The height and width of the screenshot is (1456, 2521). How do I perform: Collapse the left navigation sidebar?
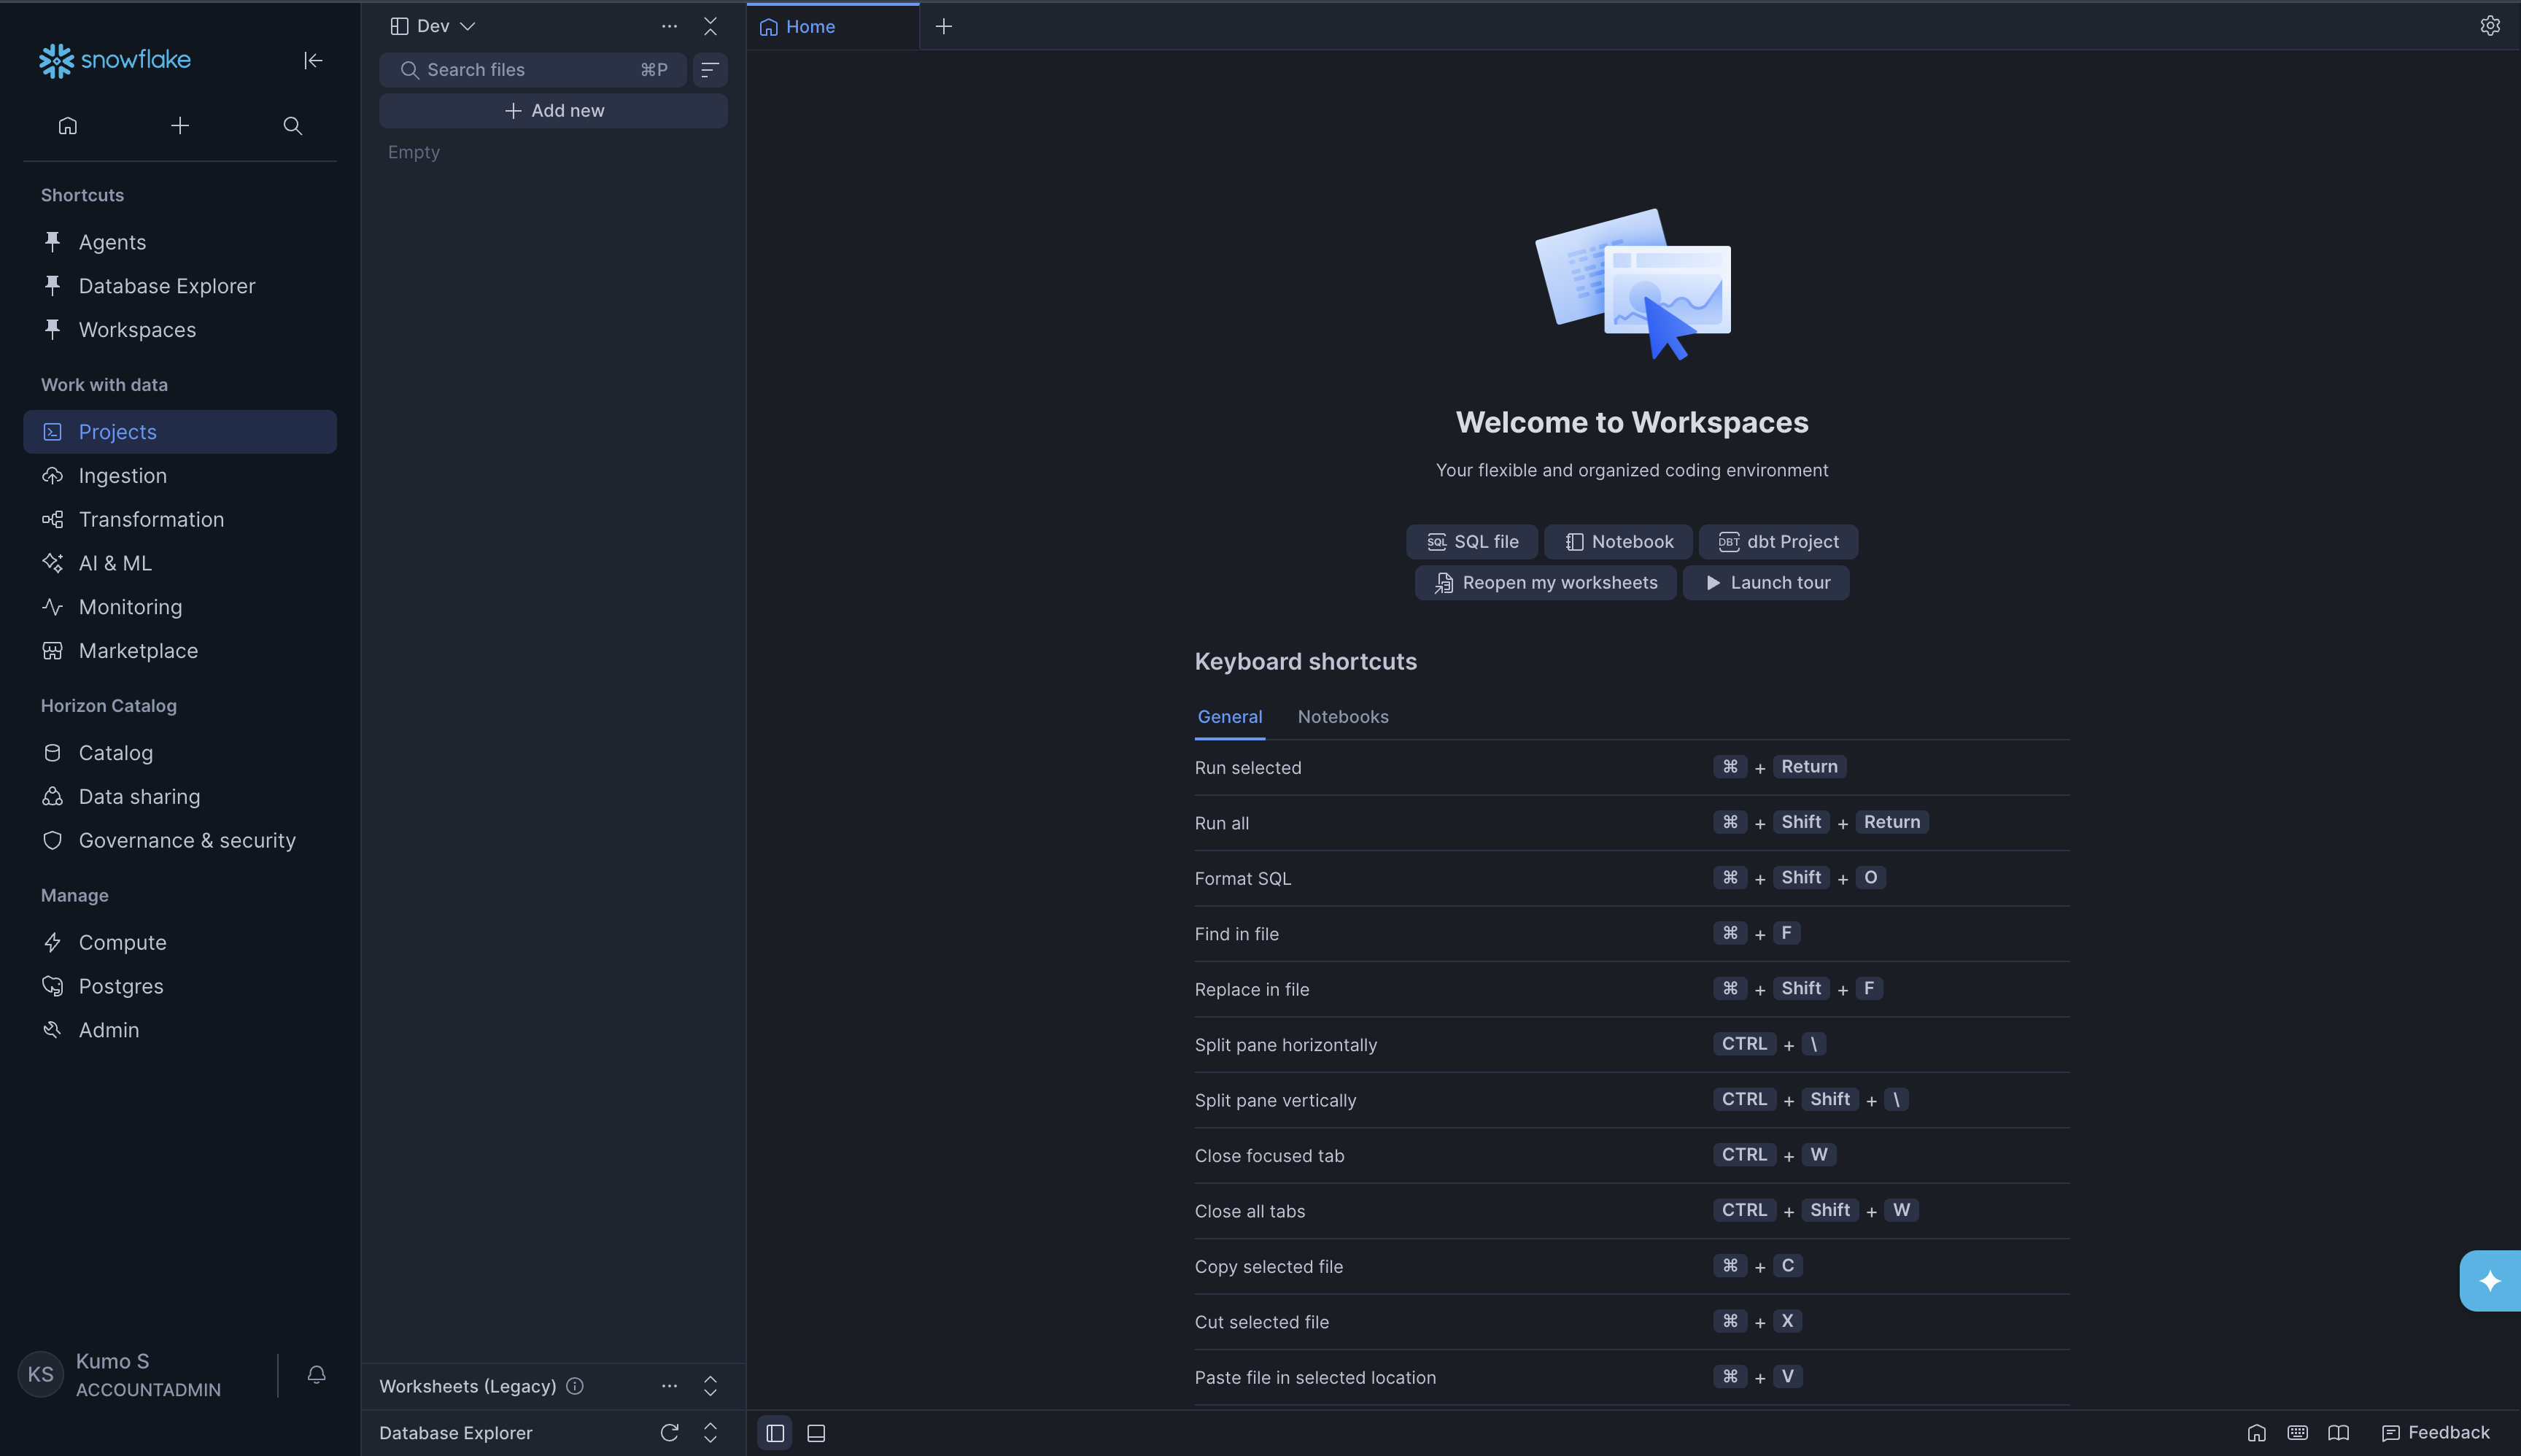313,61
